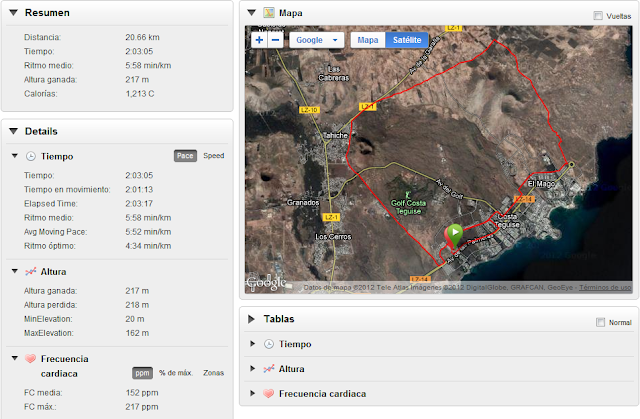
Task: Click the Google logo on the map
Action: pos(266,283)
